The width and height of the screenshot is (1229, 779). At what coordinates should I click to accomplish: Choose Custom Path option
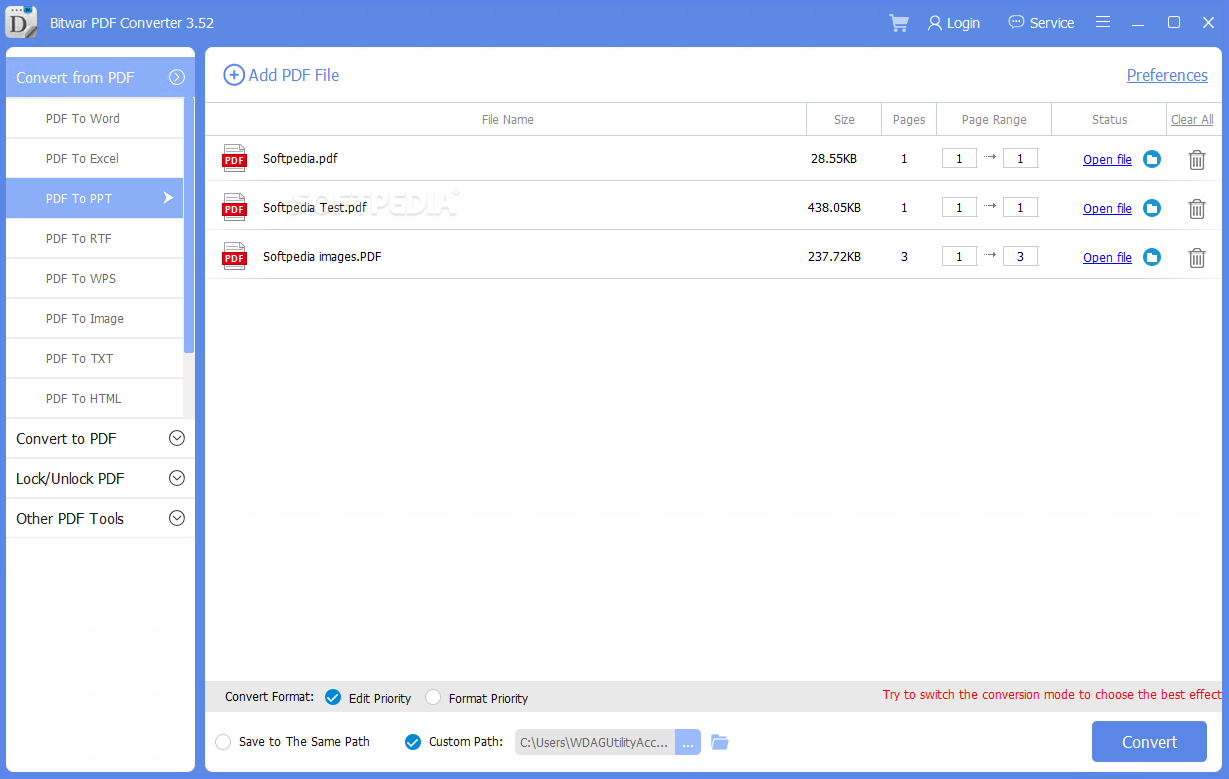(x=413, y=742)
